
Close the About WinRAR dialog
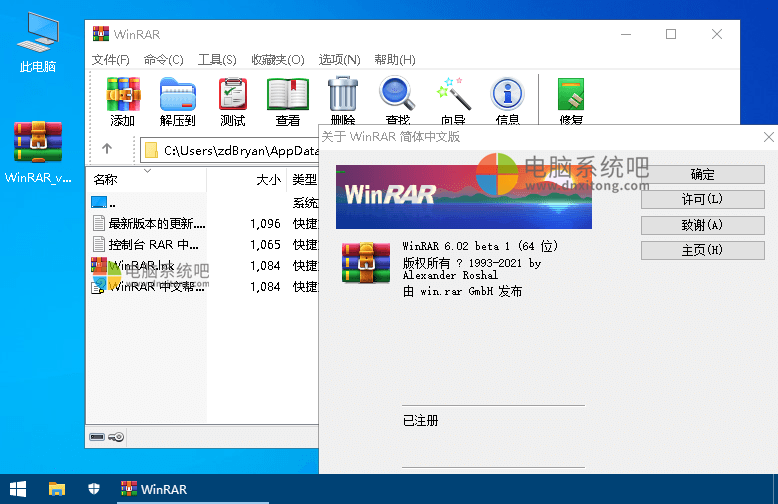tap(769, 137)
